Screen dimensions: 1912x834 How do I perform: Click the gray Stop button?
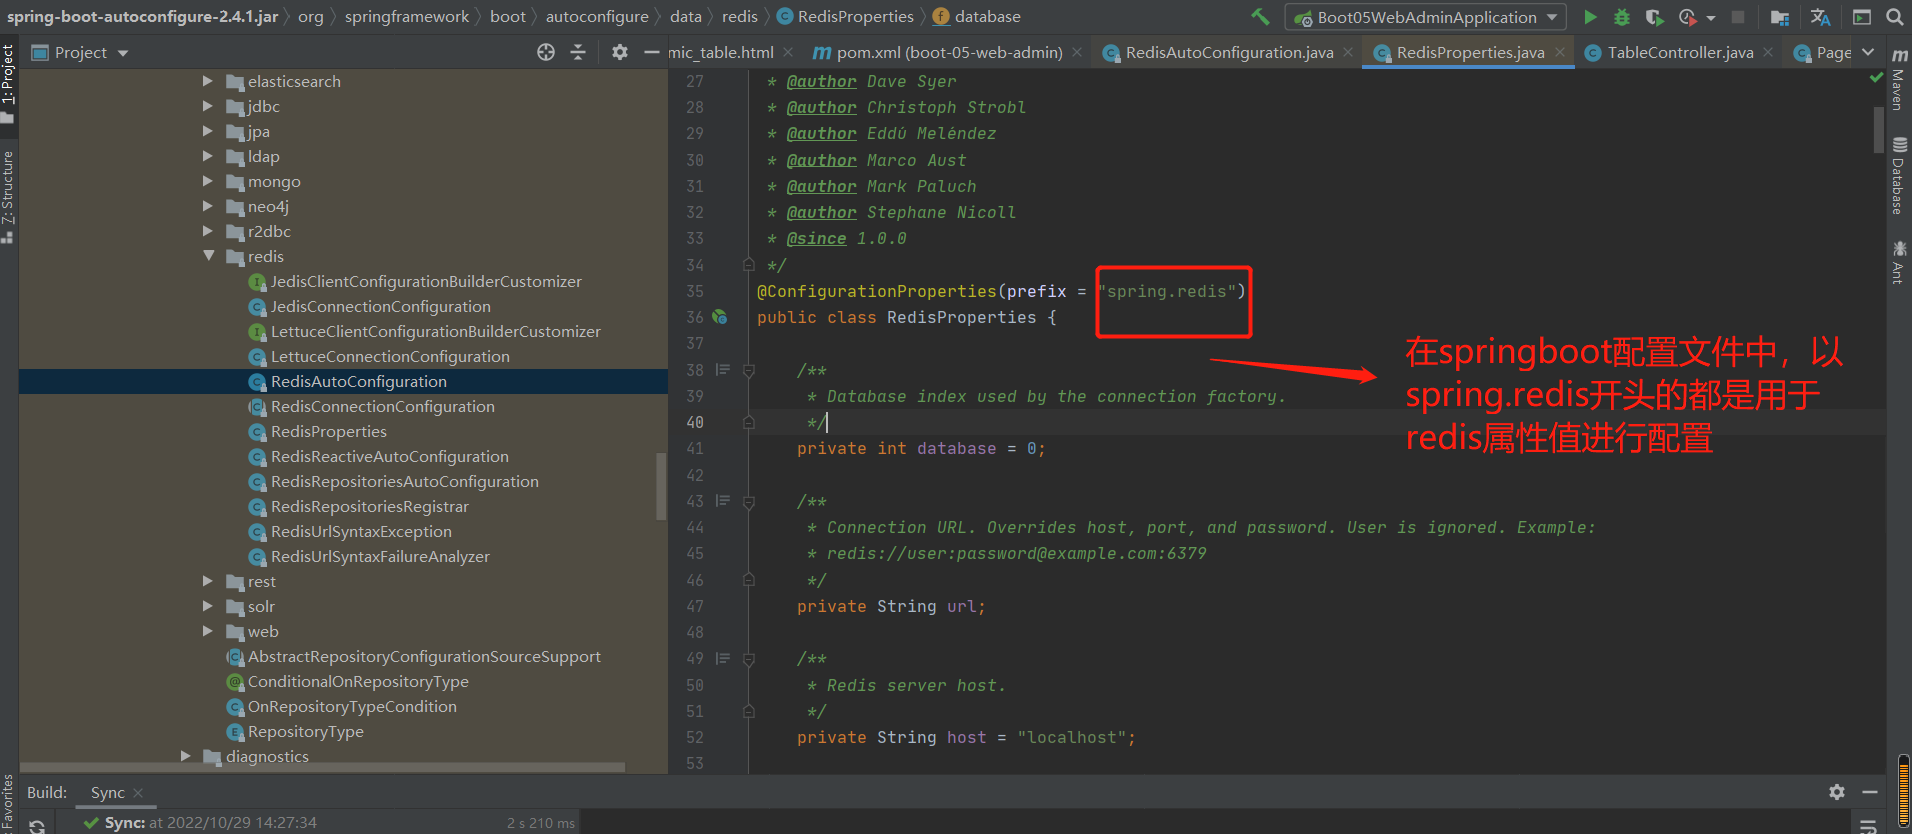[1738, 17]
